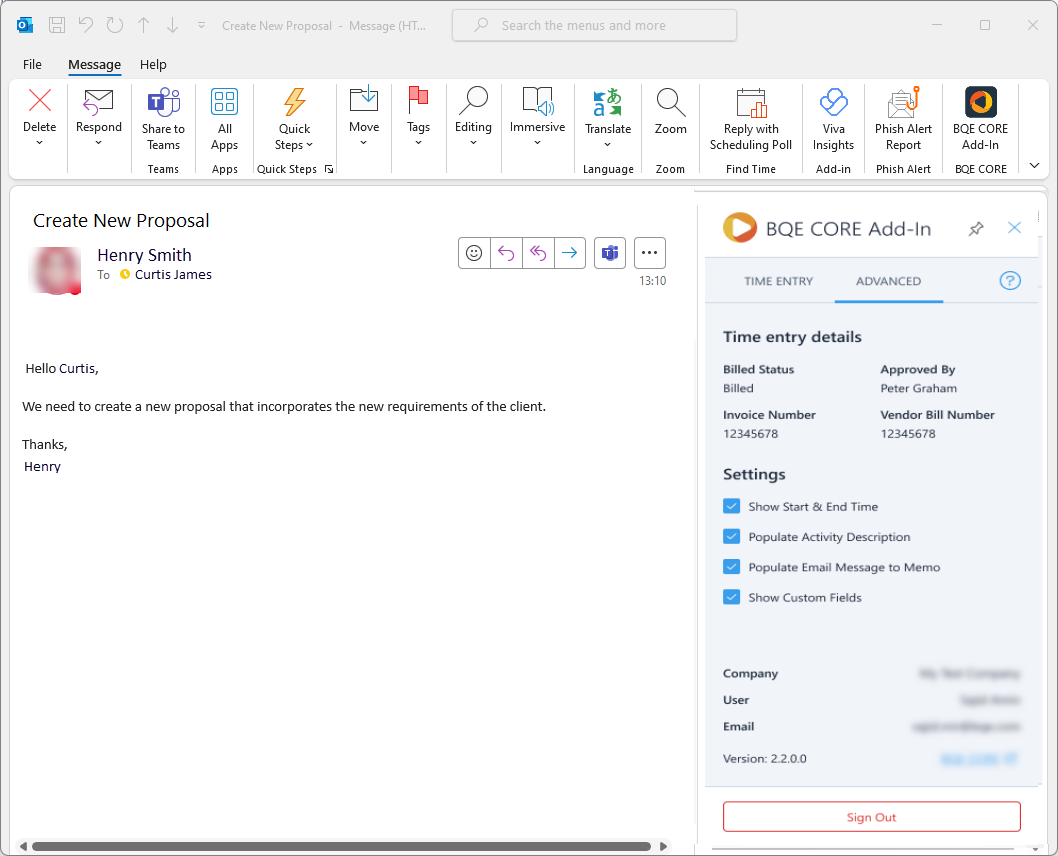Click the Sign Out button
Image resolution: width=1058 pixels, height=856 pixels.
(871, 817)
